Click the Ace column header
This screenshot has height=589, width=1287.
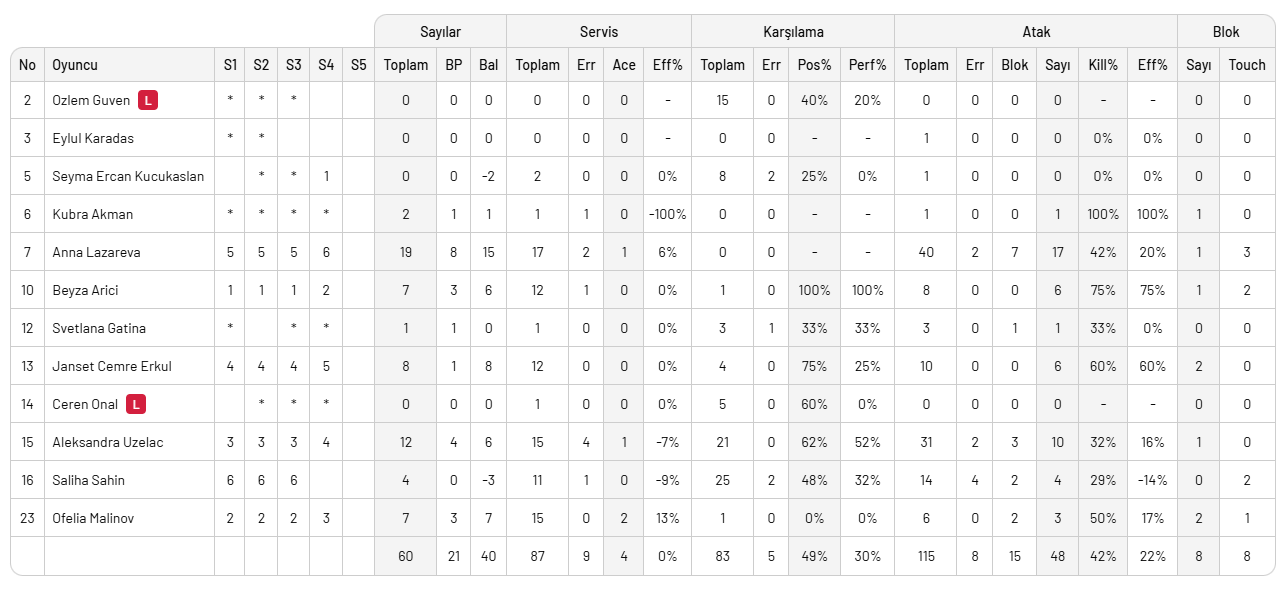pyautogui.click(x=624, y=65)
